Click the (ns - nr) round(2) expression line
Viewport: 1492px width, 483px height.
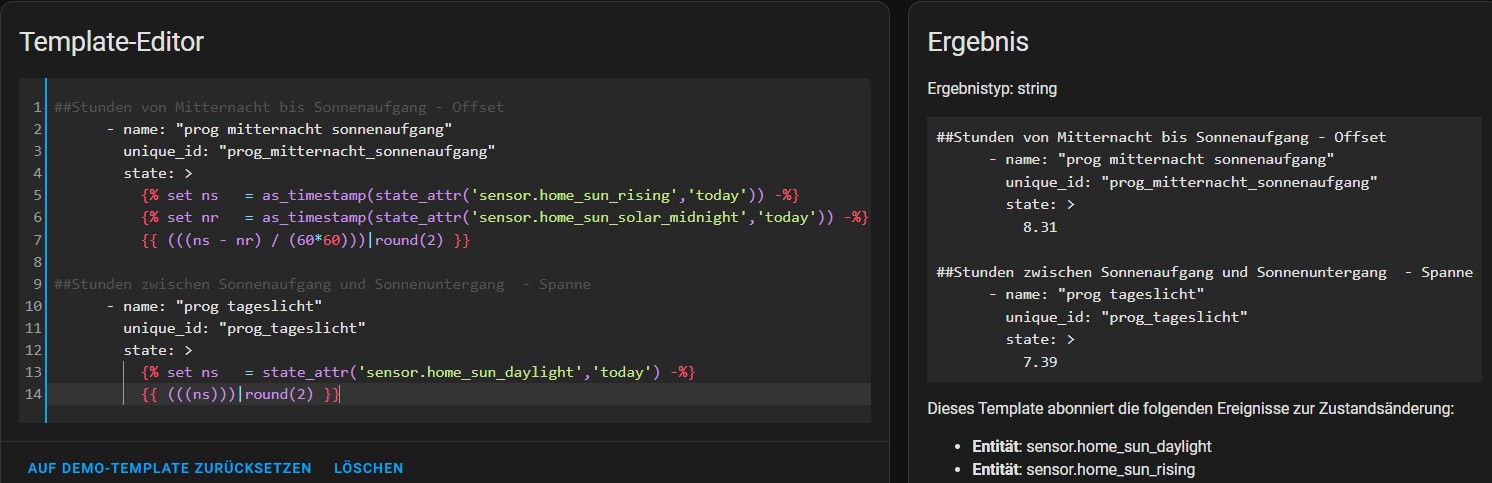[305, 240]
